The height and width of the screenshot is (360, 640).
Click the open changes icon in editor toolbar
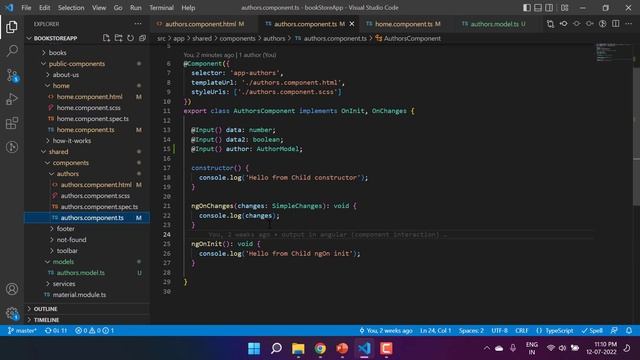[550, 24]
